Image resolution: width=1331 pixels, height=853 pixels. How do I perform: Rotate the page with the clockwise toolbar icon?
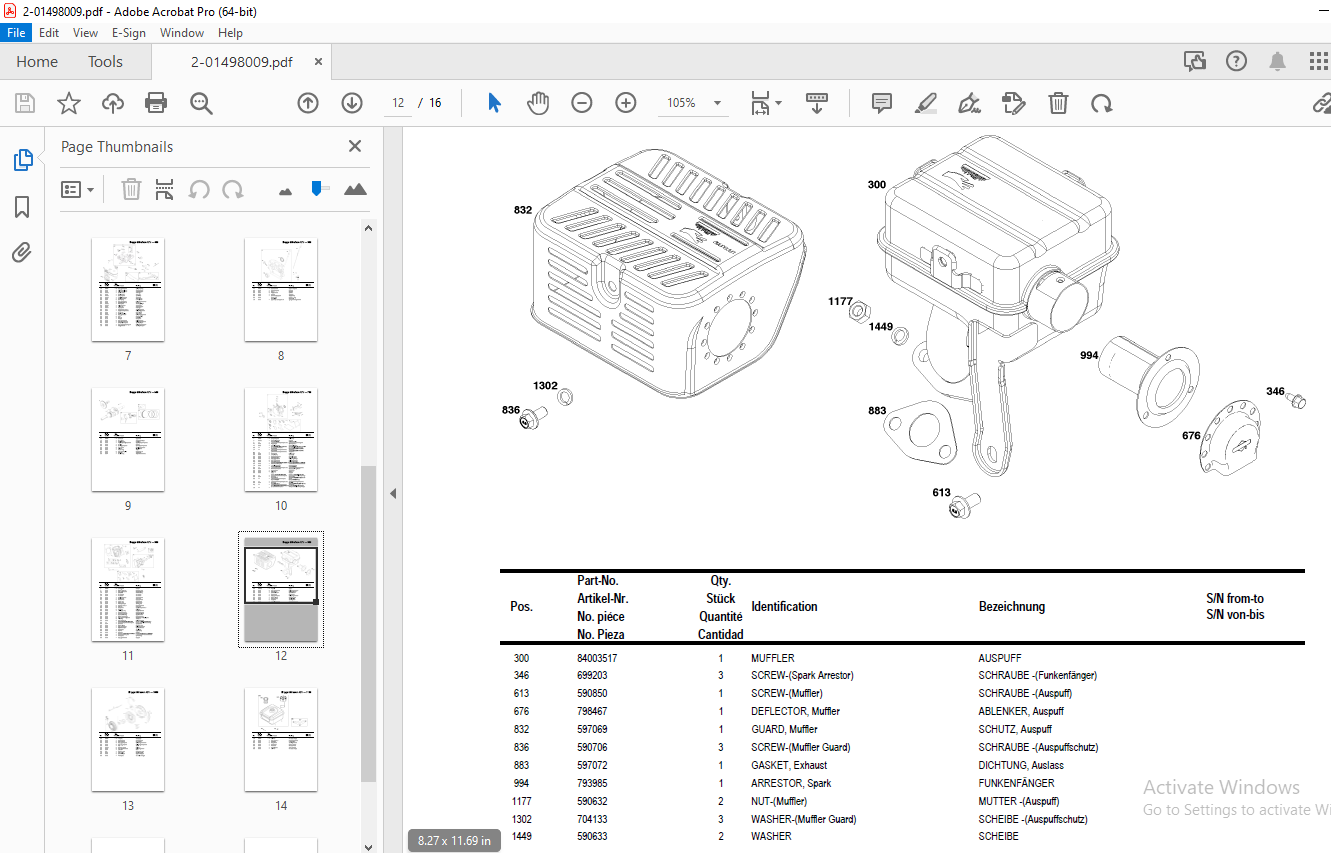point(1101,103)
